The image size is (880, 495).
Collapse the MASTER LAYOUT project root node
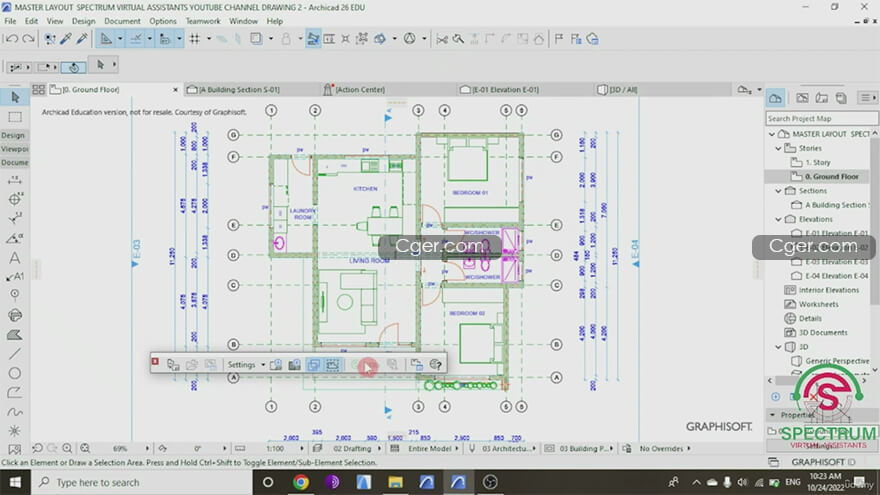point(772,134)
